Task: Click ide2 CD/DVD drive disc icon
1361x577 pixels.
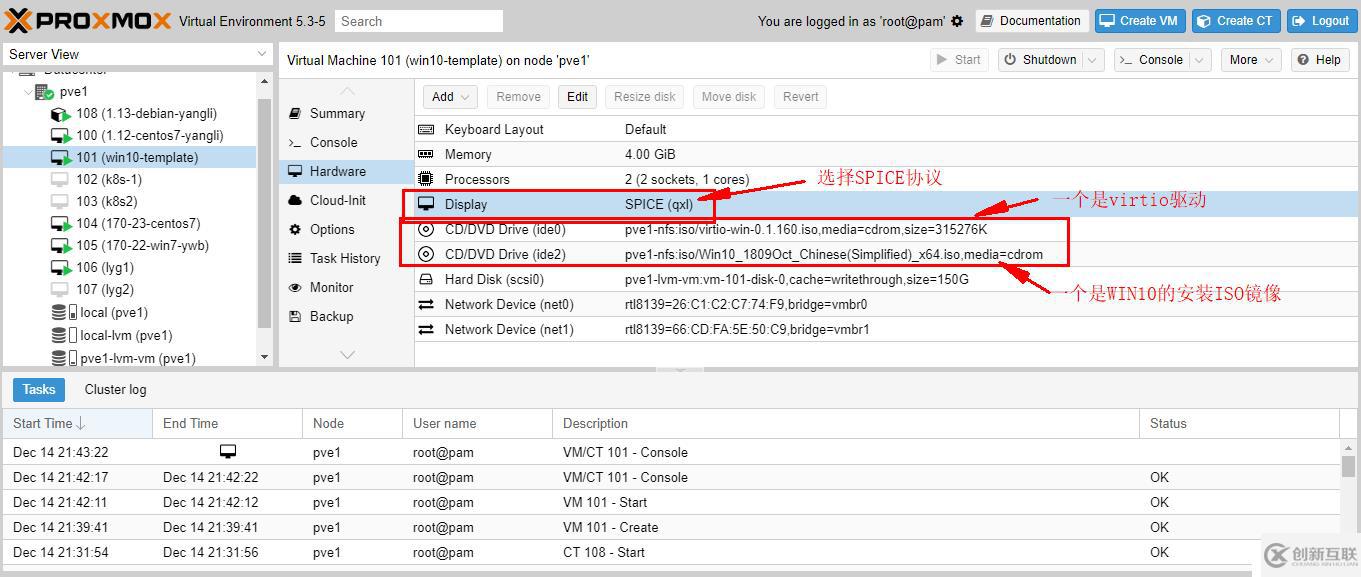Action: coord(426,254)
